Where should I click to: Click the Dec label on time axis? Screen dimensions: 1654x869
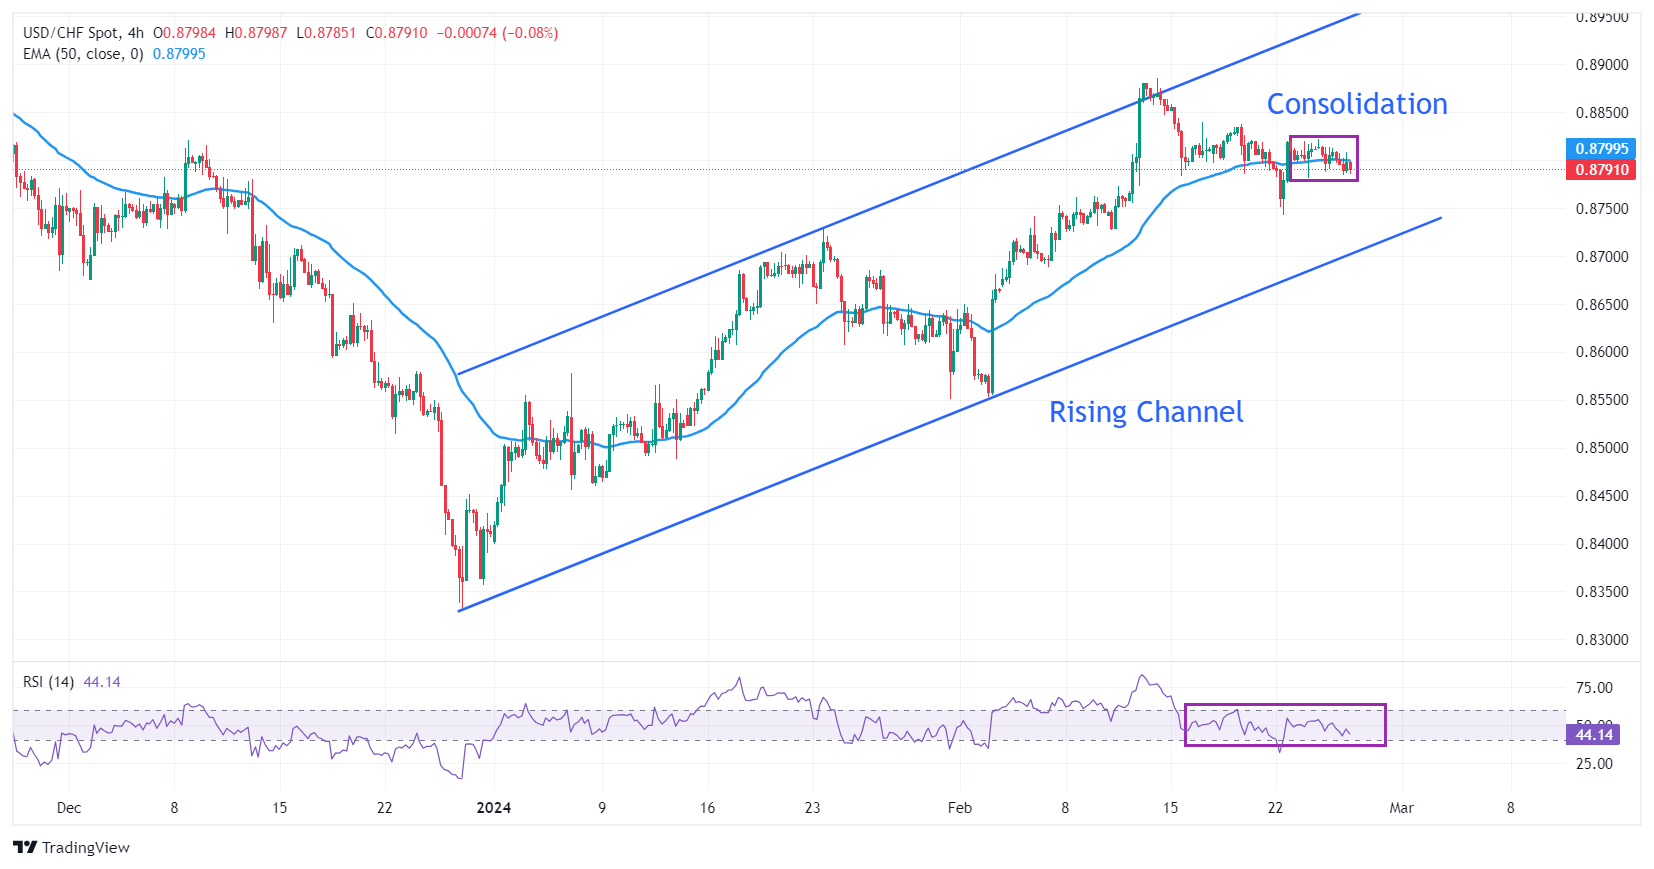(x=69, y=808)
